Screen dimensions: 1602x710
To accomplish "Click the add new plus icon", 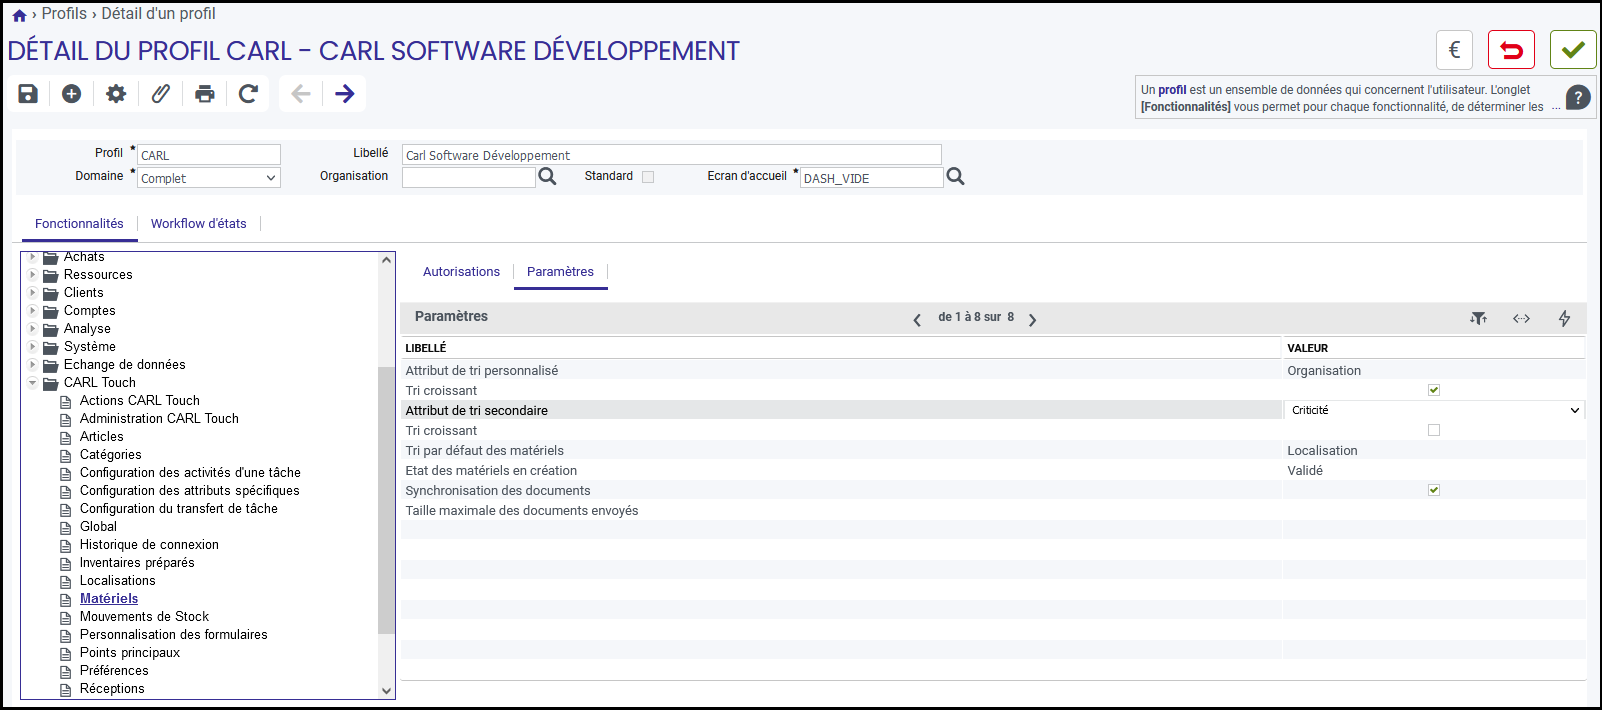I will click(71, 94).
